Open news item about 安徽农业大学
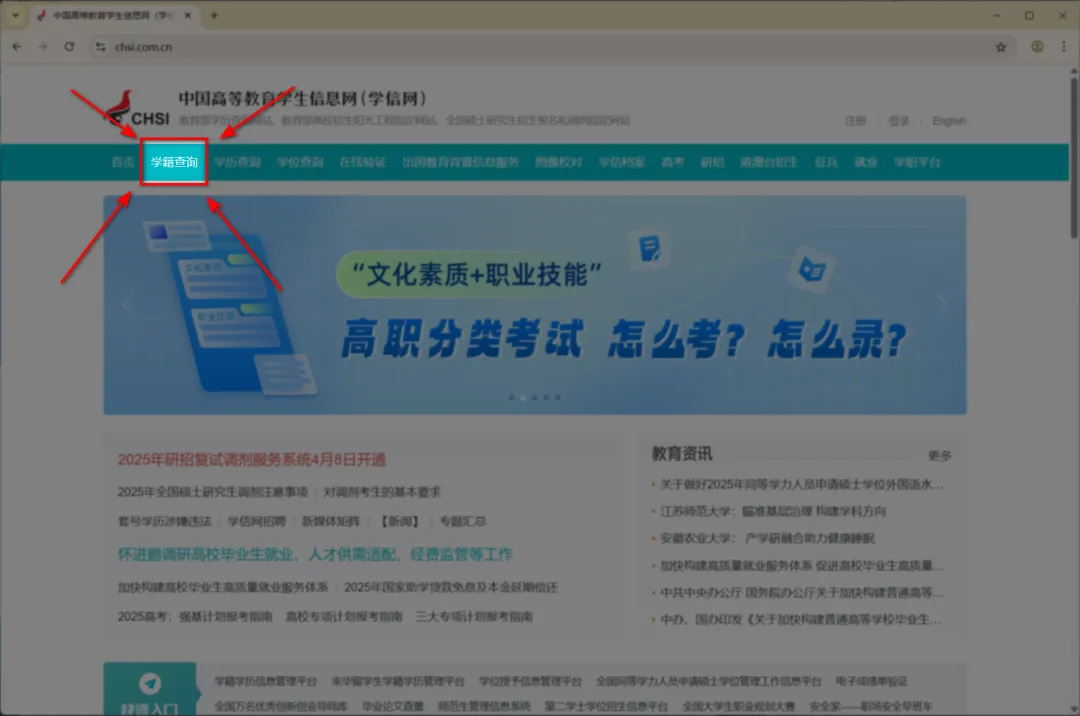 point(767,538)
